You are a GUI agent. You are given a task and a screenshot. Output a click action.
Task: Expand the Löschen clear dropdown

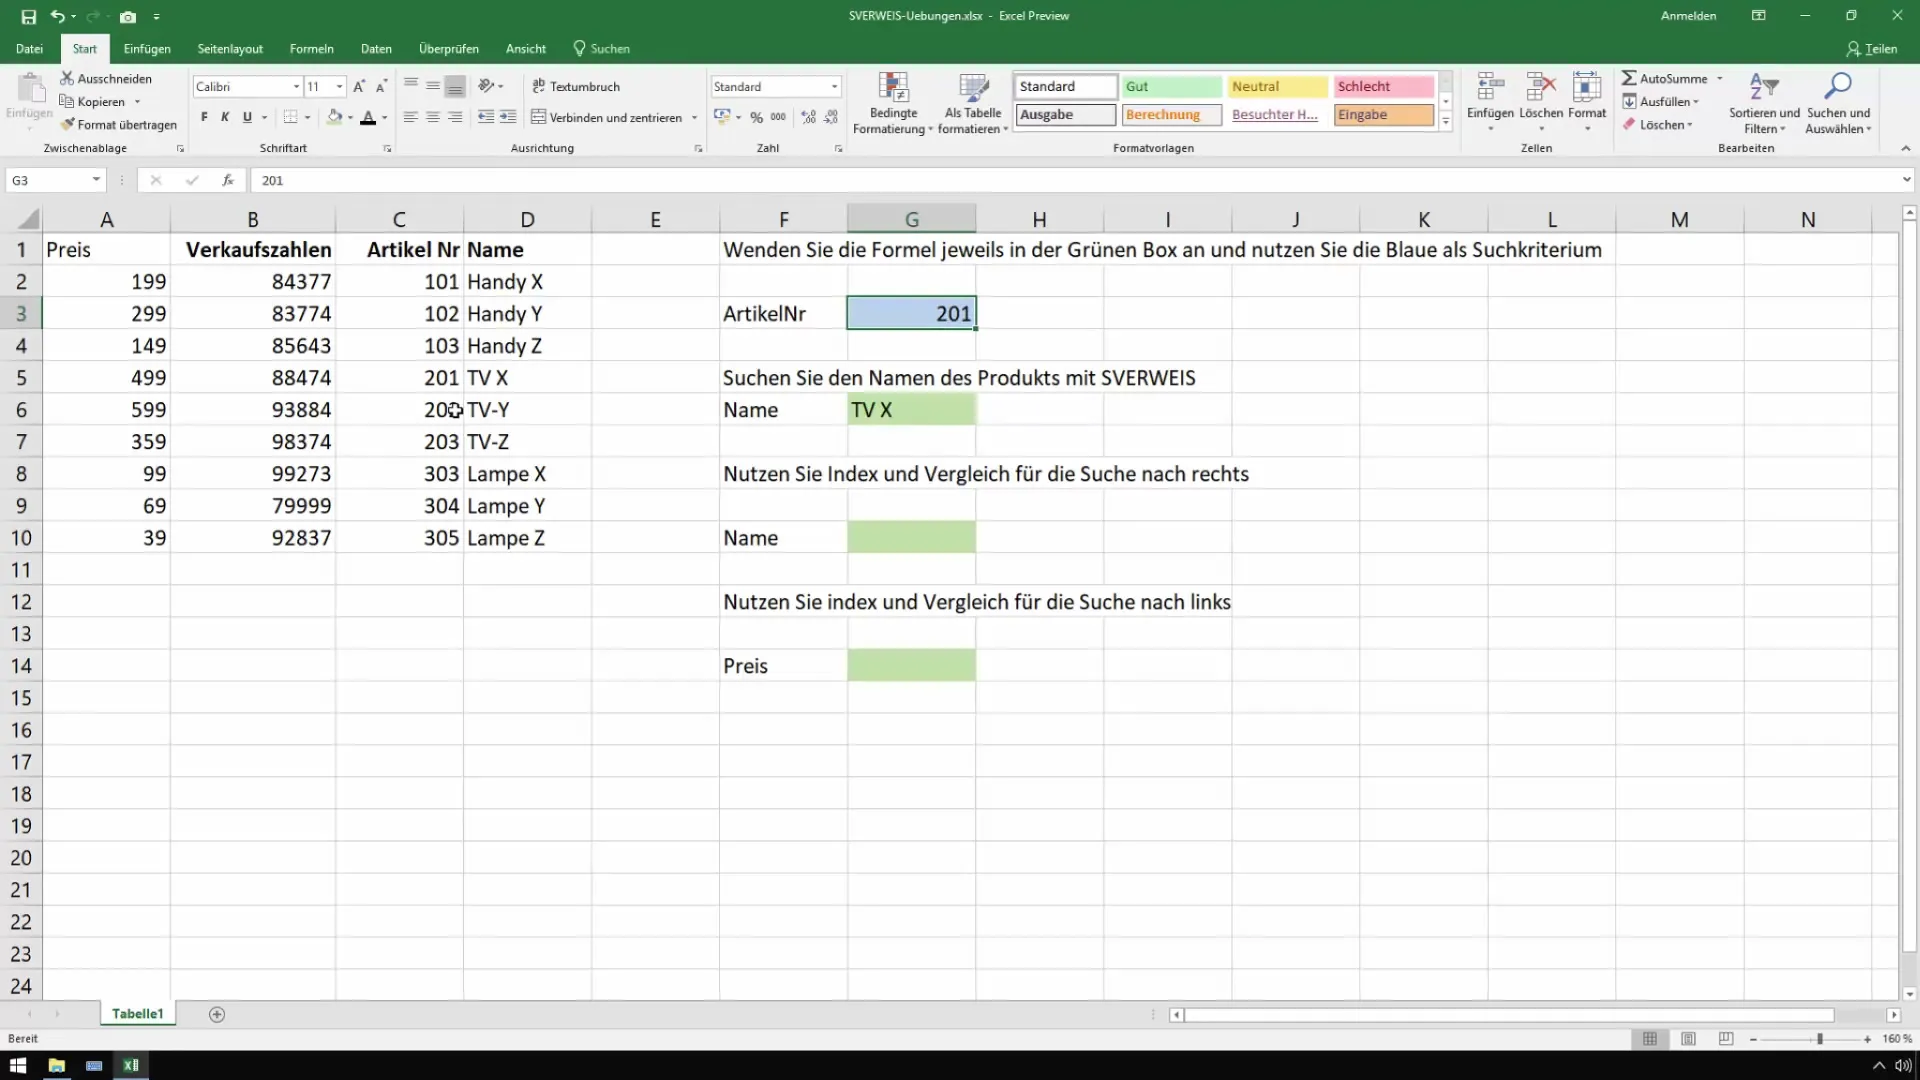click(x=1689, y=125)
